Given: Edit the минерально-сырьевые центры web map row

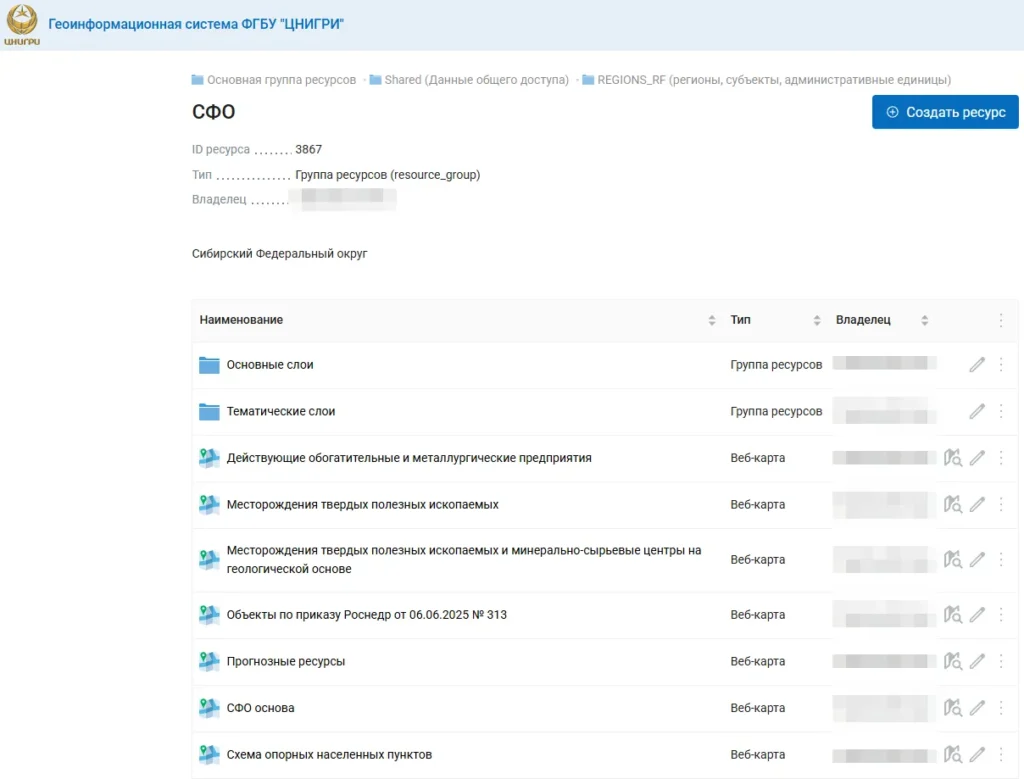Looking at the screenshot, I should point(977,560).
